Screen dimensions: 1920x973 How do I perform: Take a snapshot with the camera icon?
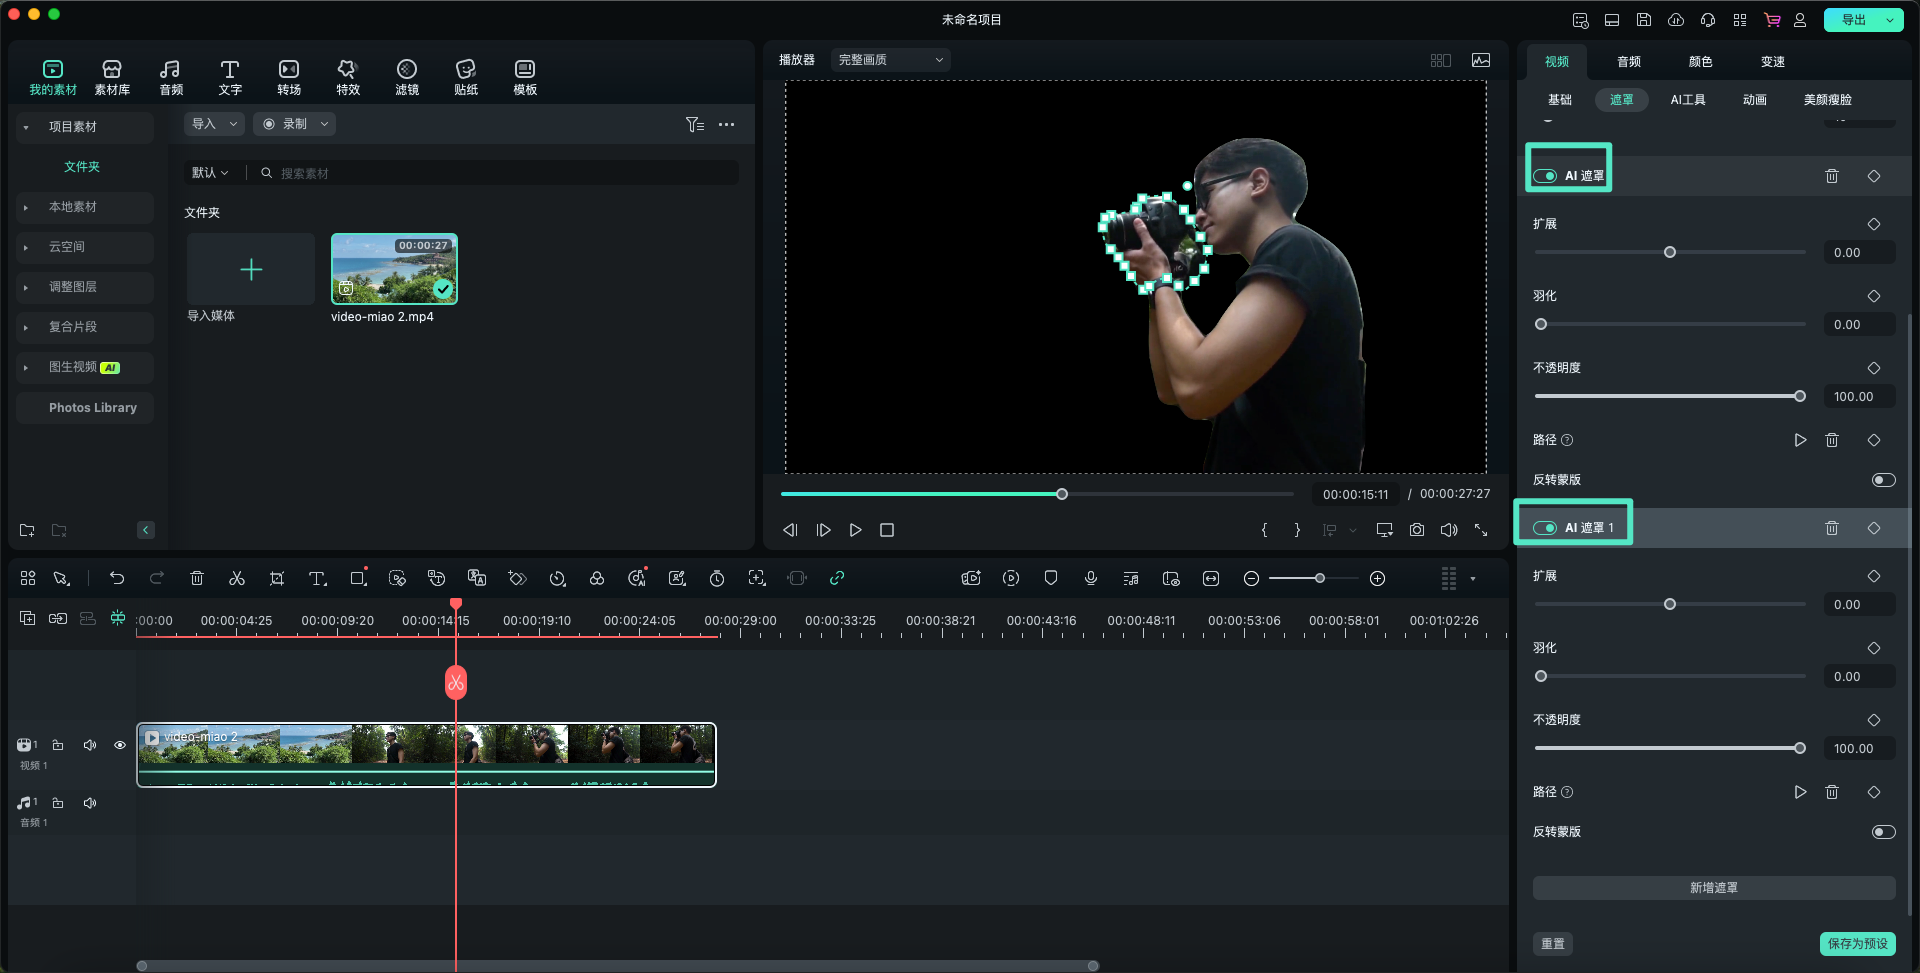tap(1416, 530)
